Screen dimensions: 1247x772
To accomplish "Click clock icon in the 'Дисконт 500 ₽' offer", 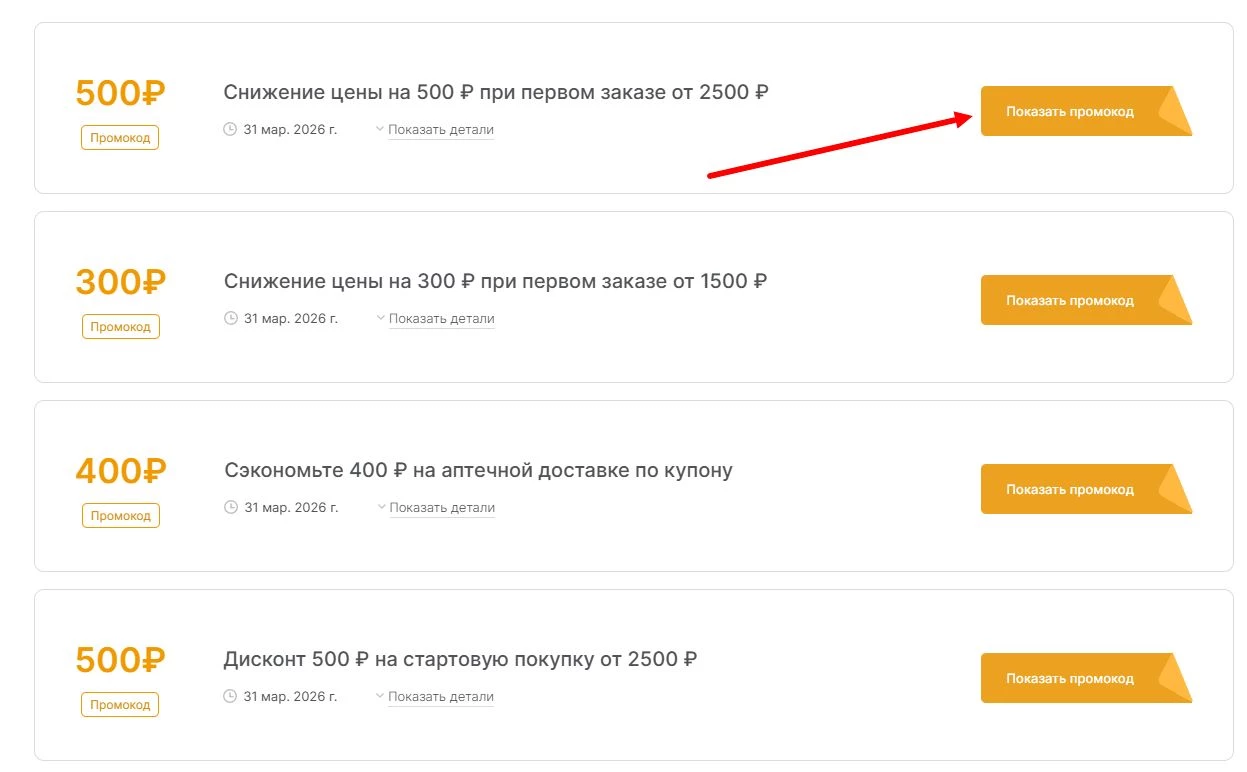I will [x=230, y=697].
